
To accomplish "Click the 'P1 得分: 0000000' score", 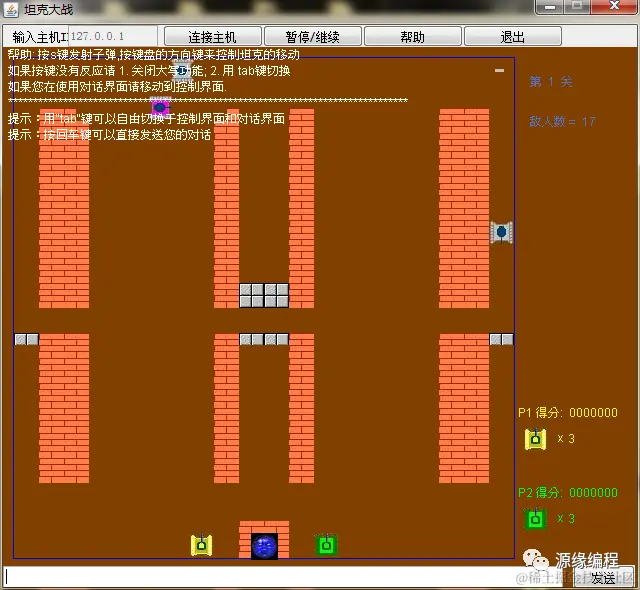I will (x=568, y=413).
